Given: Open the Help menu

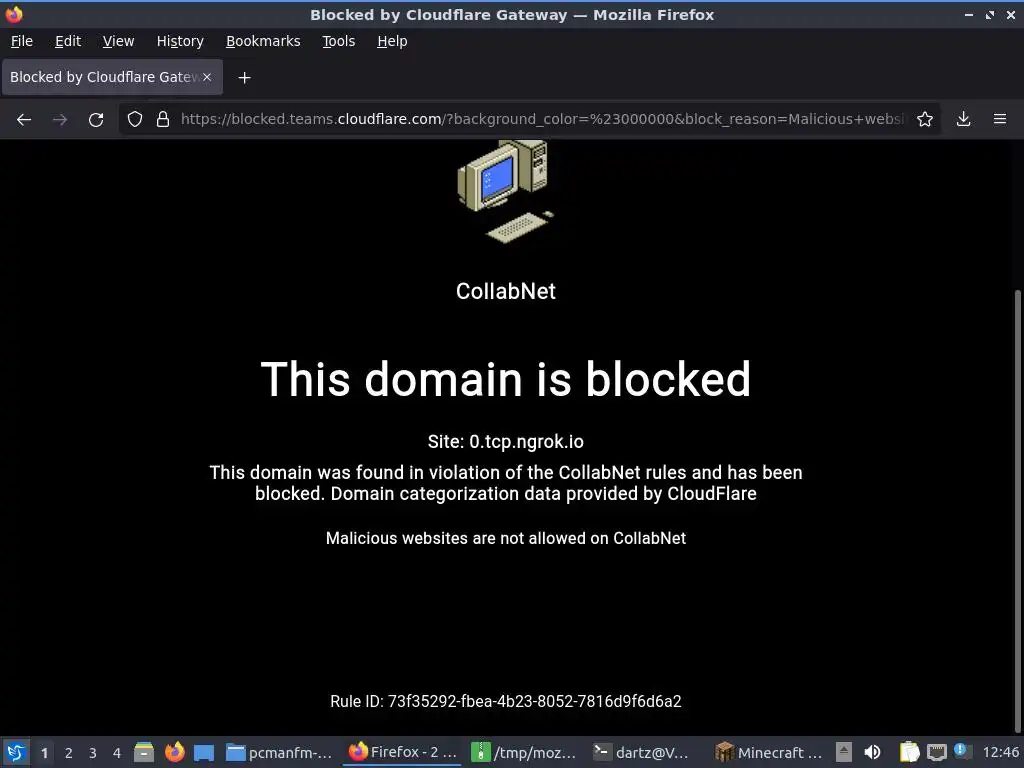Looking at the screenshot, I should tap(392, 41).
